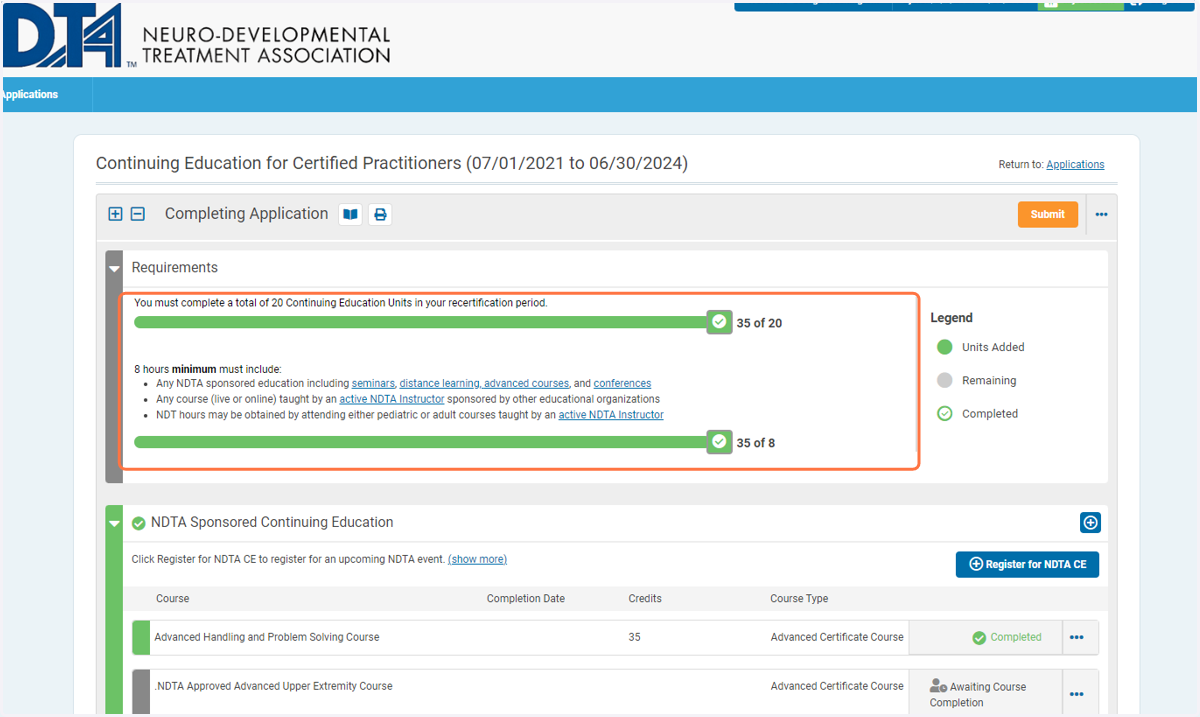Click the Requirements heading

pos(175,268)
